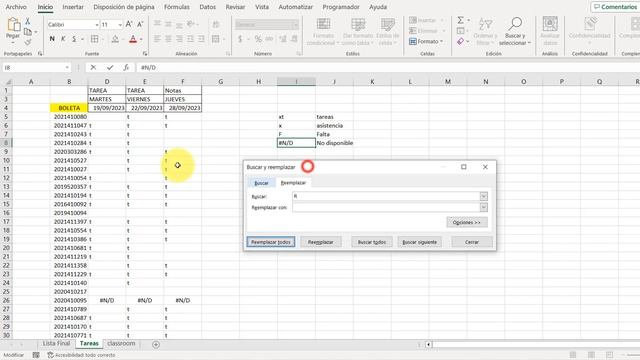Expand the Buscar field history dropdown

[484, 196]
